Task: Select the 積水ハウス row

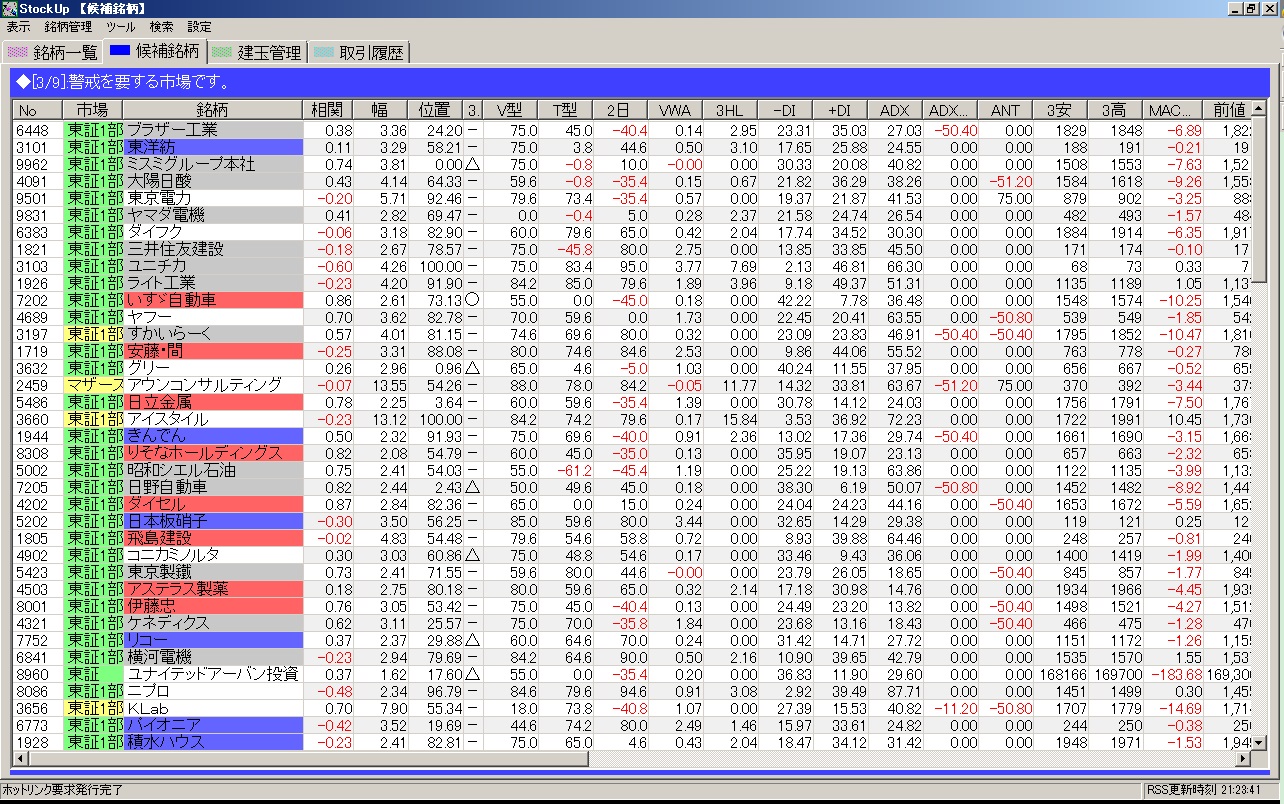Action: [x=632, y=742]
